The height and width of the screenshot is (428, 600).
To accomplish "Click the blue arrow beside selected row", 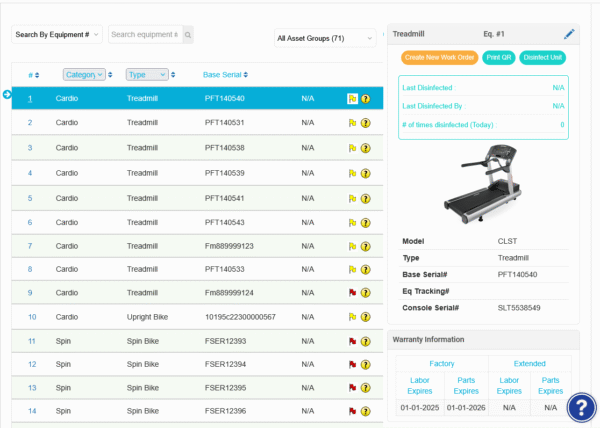I will click(7, 94).
